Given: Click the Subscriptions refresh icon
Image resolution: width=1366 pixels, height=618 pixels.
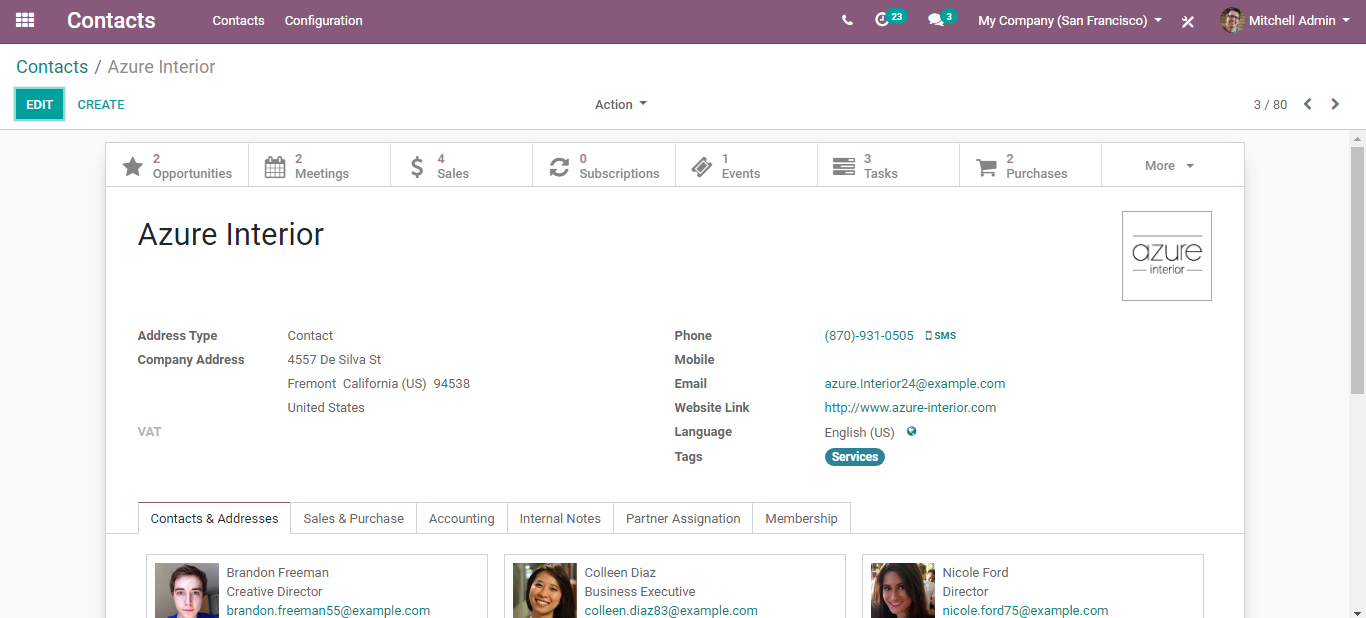Looking at the screenshot, I should (x=559, y=166).
